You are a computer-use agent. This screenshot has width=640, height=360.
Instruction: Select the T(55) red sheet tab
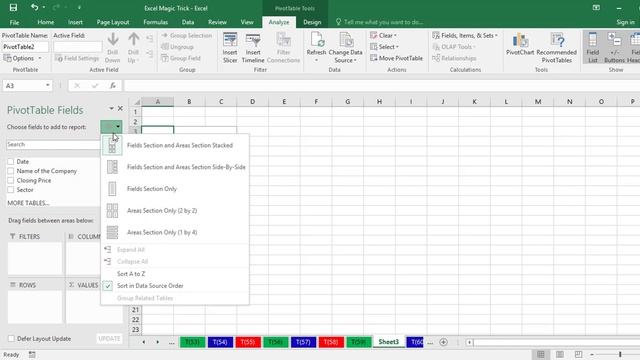pos(248,342)
